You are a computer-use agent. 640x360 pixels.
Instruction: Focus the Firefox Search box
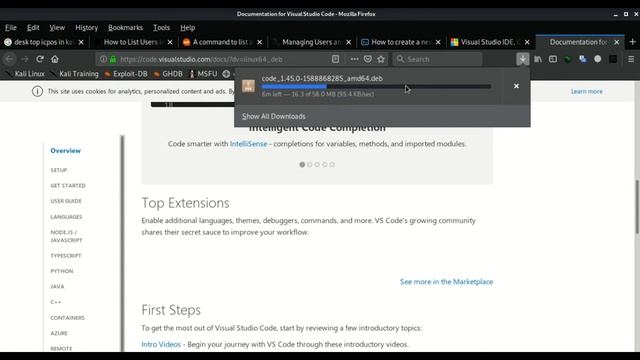coord(438,59)
